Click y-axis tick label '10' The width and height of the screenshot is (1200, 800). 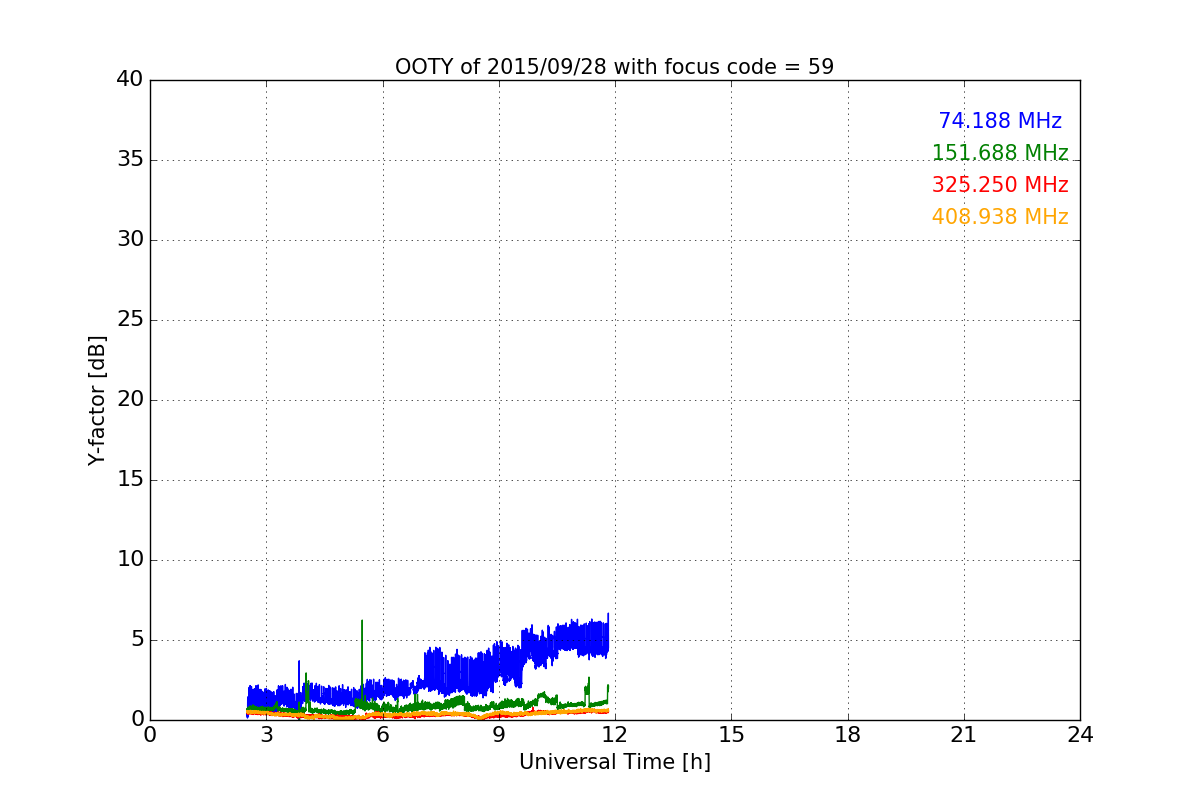pyautogui.click(x=130, y=560)
